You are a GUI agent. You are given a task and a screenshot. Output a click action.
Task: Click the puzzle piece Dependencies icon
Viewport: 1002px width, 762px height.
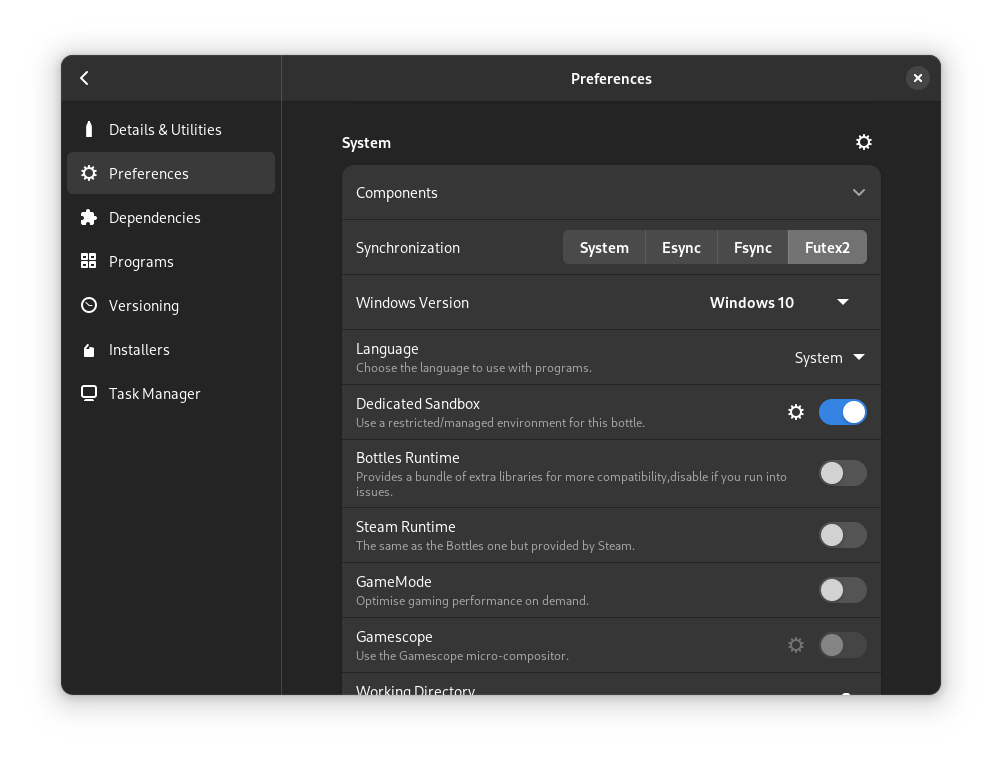point(89,217)
